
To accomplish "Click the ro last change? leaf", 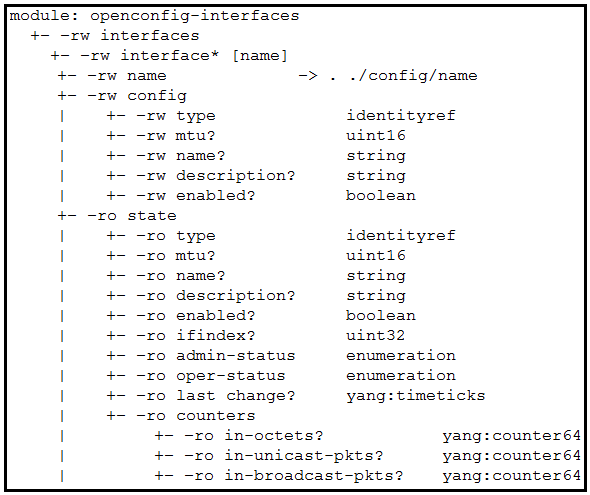I will pos(201,396).
